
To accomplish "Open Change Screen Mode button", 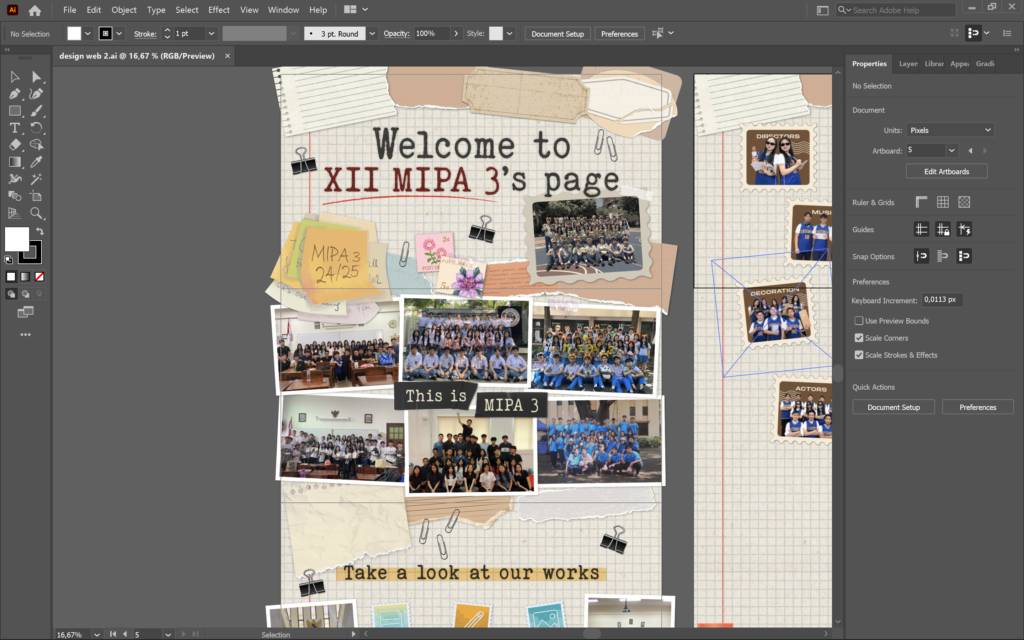I will [x=25, y=312].
